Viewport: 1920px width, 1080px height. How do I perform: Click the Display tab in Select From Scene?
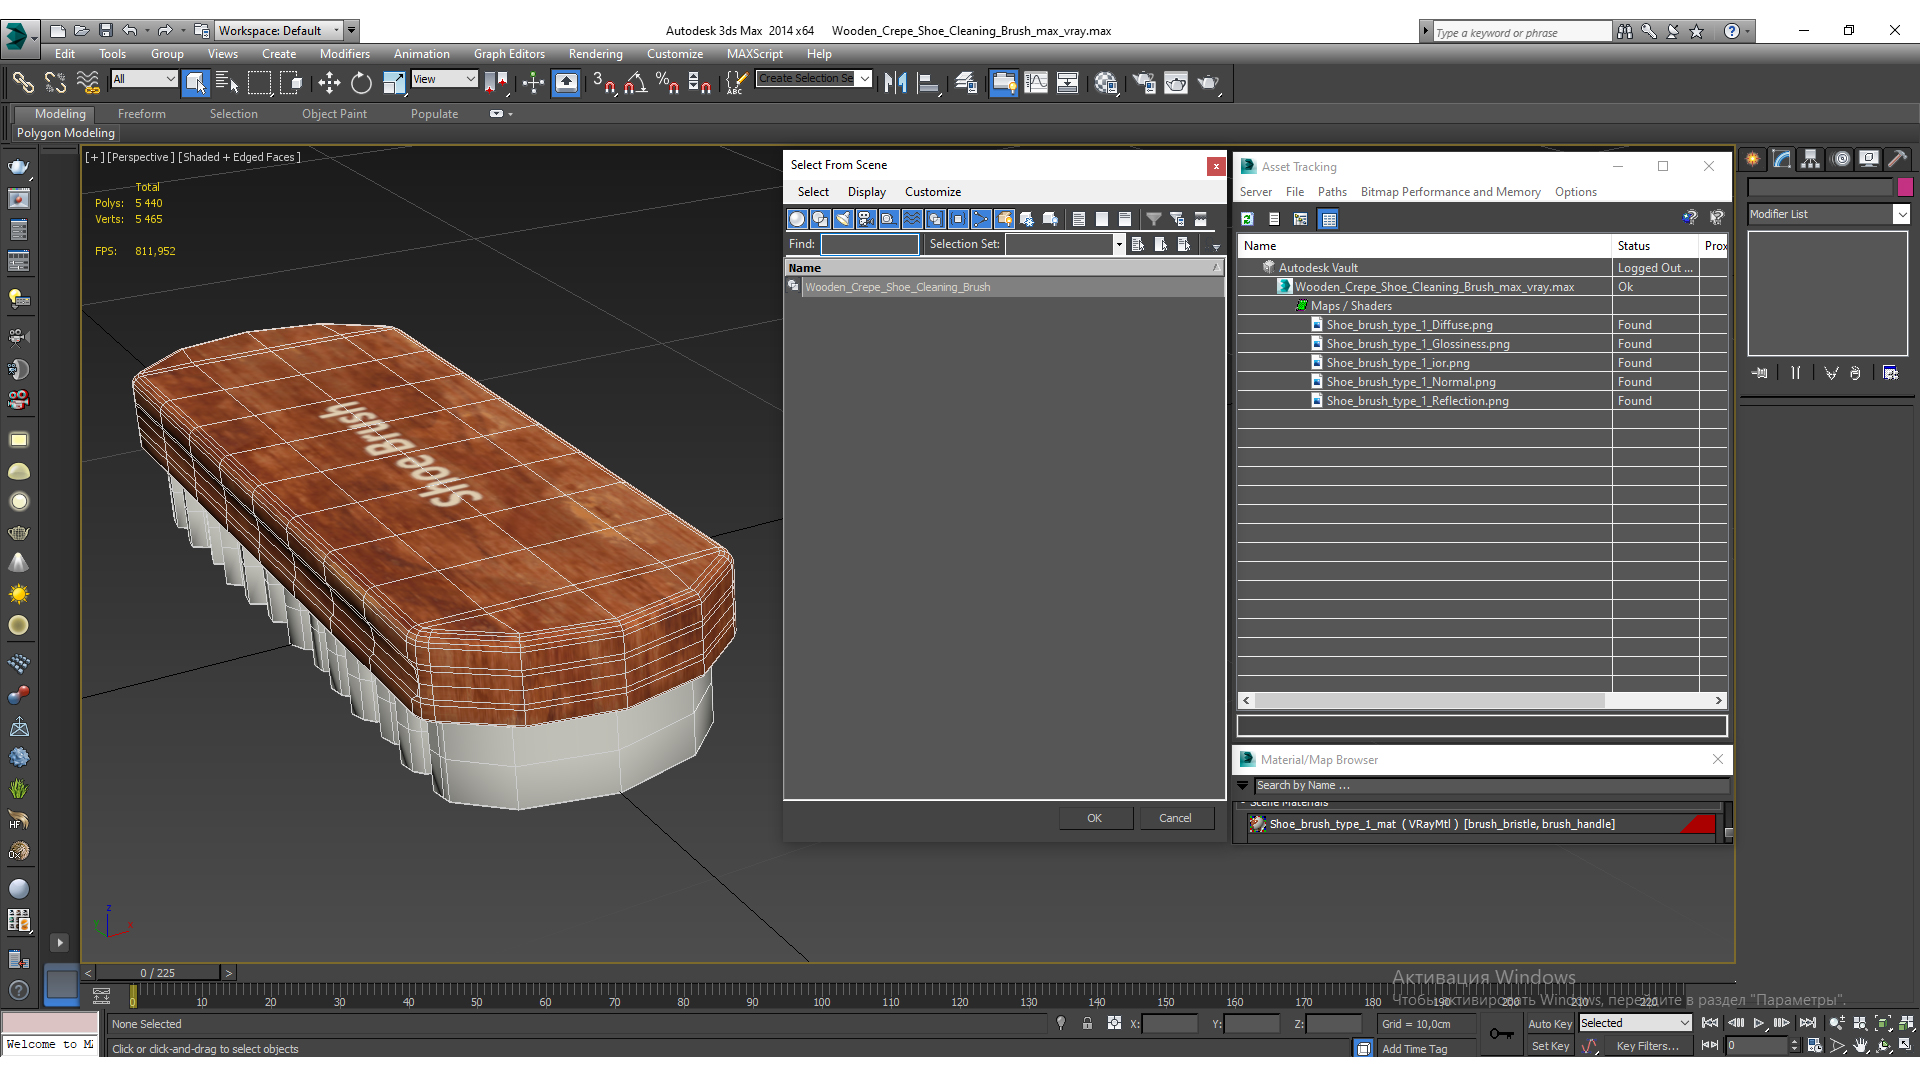[865, 191]
